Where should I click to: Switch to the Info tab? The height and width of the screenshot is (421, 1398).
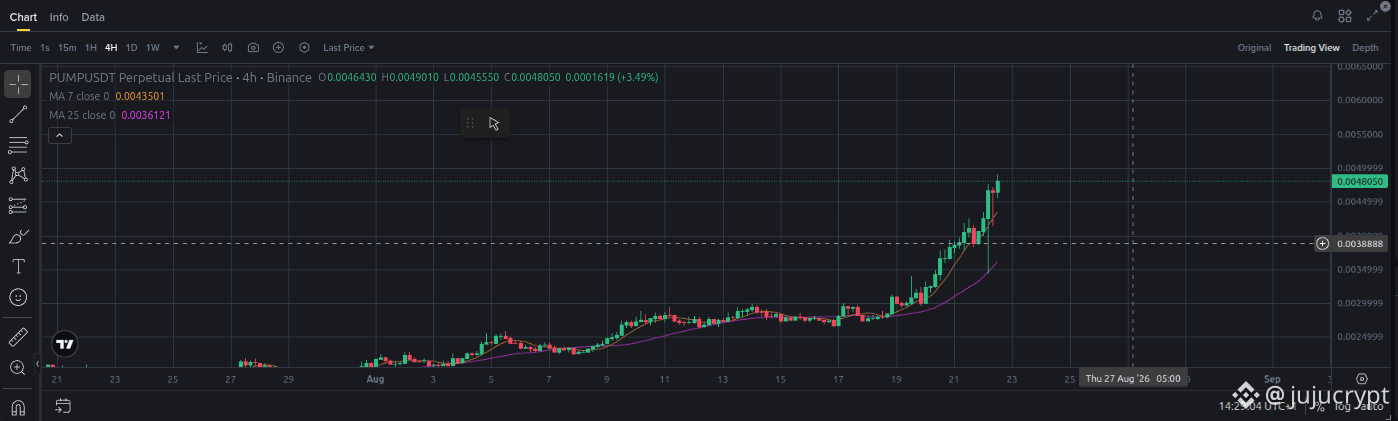59,17
